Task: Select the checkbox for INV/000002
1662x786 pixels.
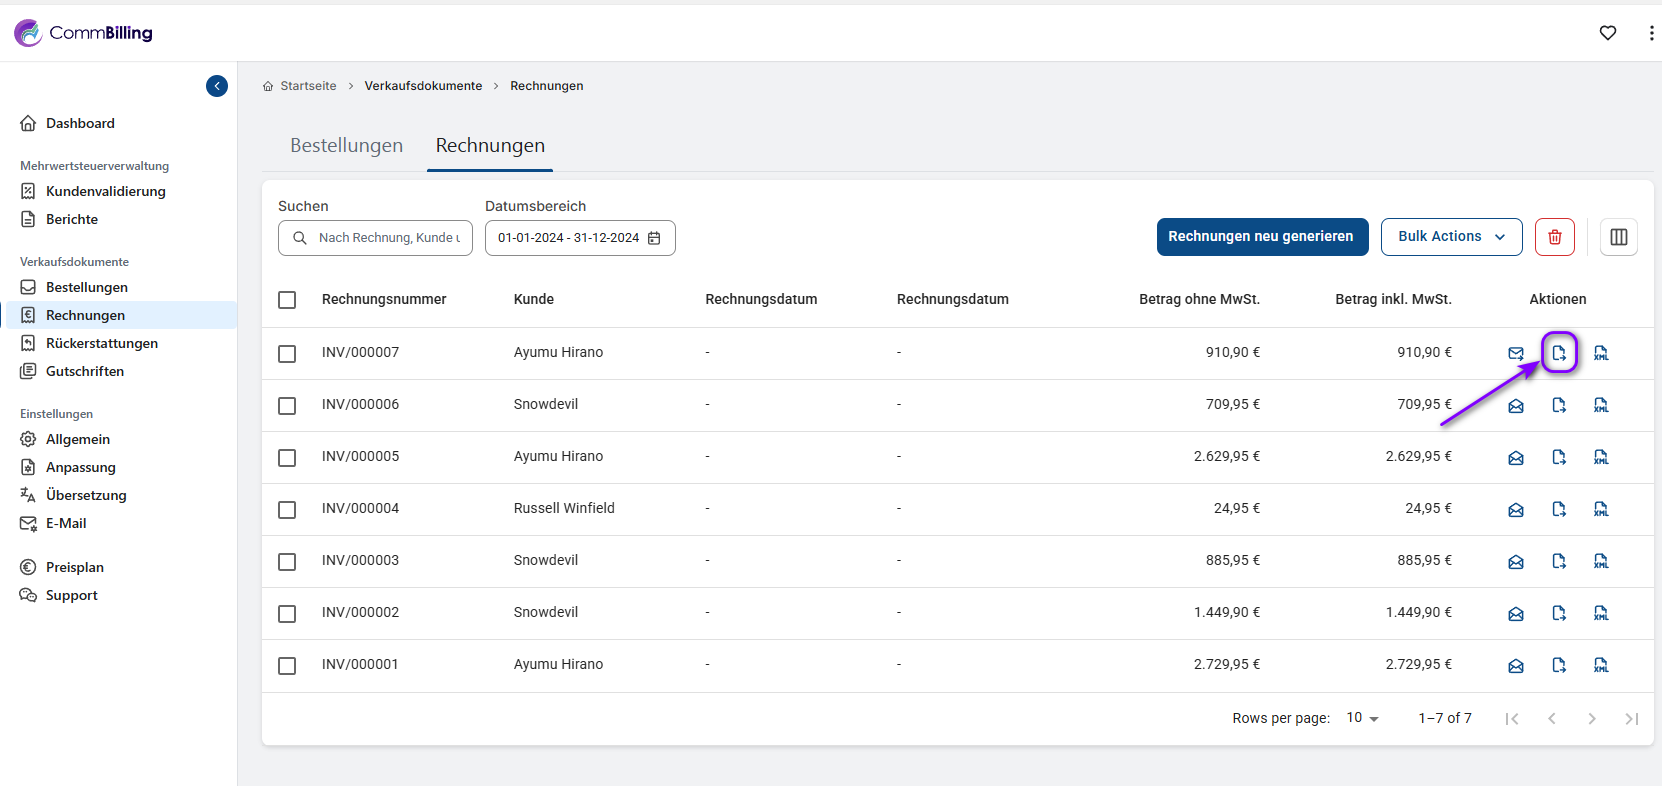Action: [x=287, y=613]
